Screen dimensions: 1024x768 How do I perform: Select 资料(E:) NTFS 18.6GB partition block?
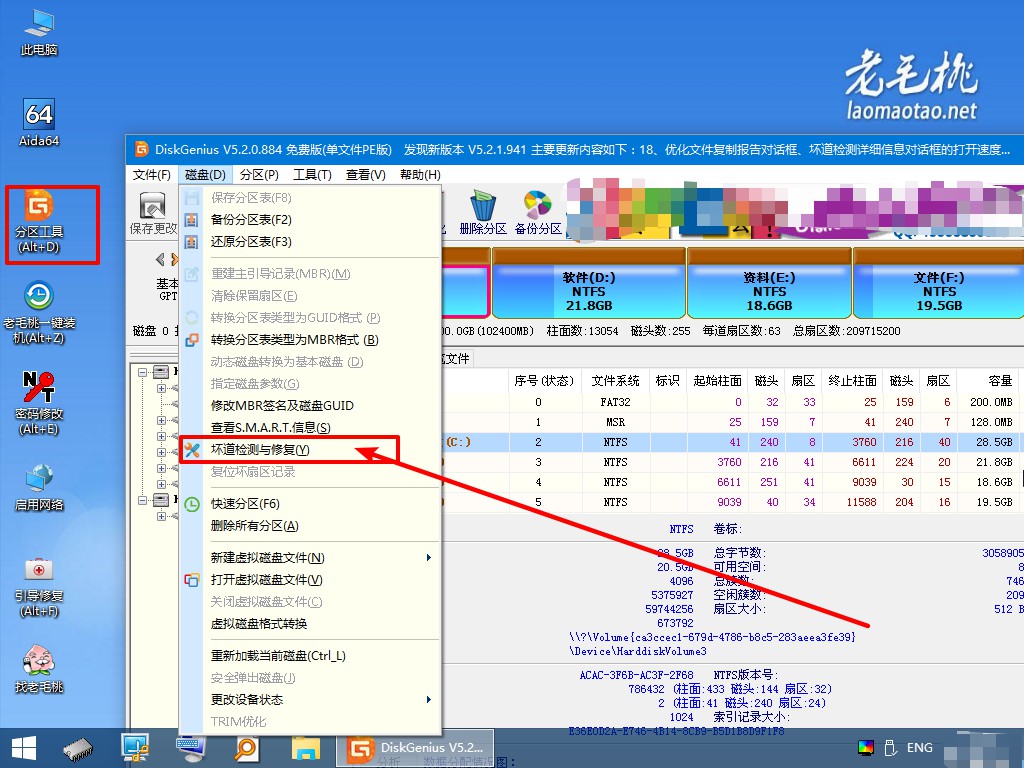769,285
